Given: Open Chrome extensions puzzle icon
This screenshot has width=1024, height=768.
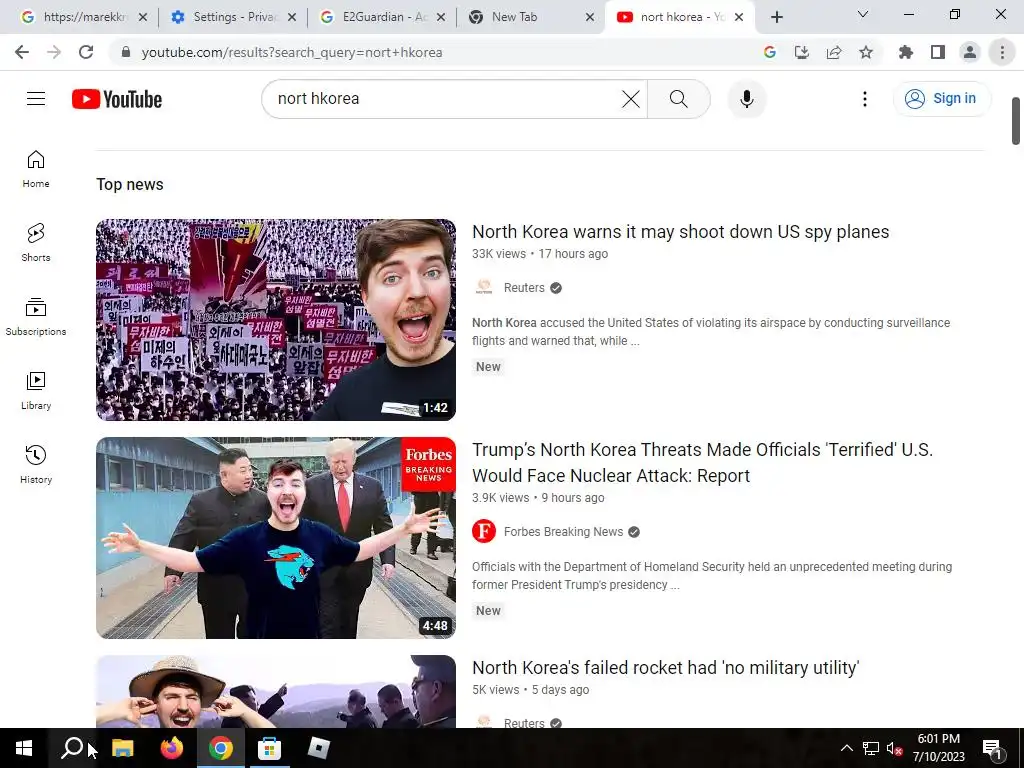Looking at the screenshot, I should tap(906, 52).
